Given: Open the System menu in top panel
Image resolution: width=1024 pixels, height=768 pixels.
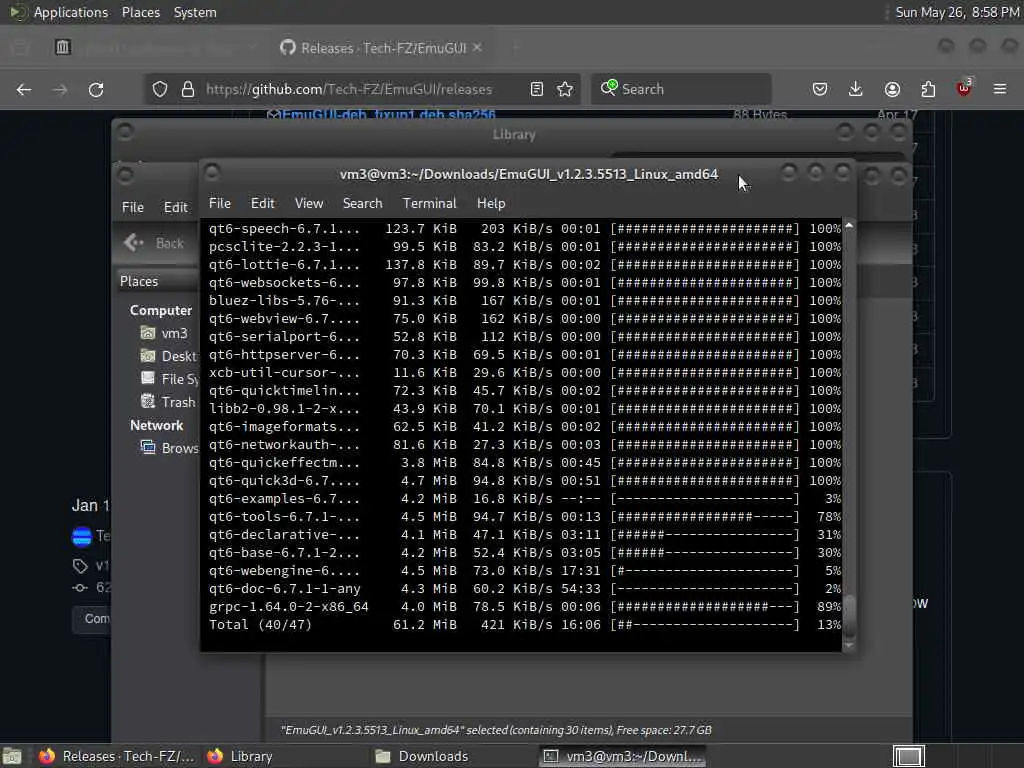Looking at the screenshot, I should [195, 12].
